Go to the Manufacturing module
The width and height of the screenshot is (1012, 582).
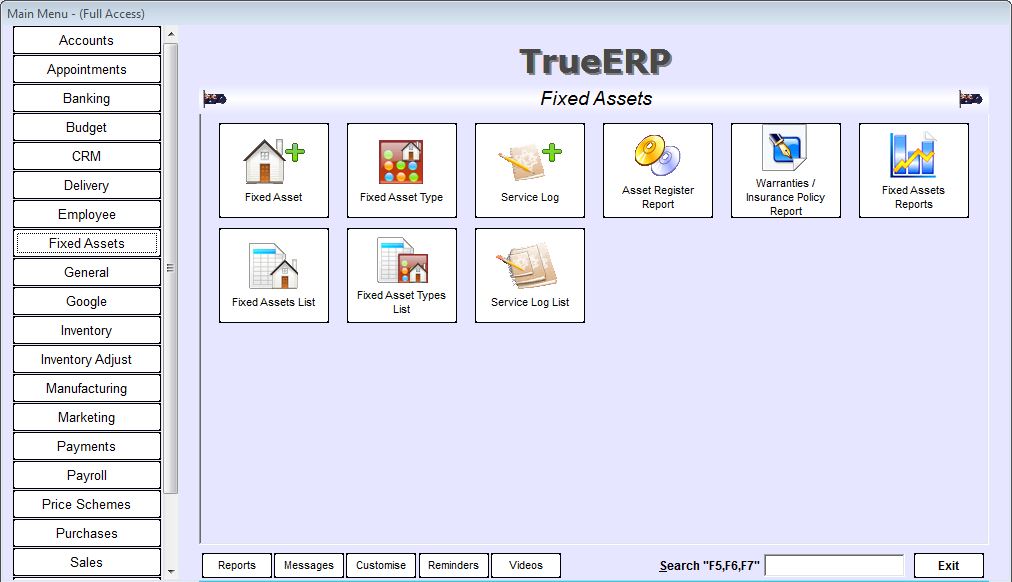click(x=87, y=389)
